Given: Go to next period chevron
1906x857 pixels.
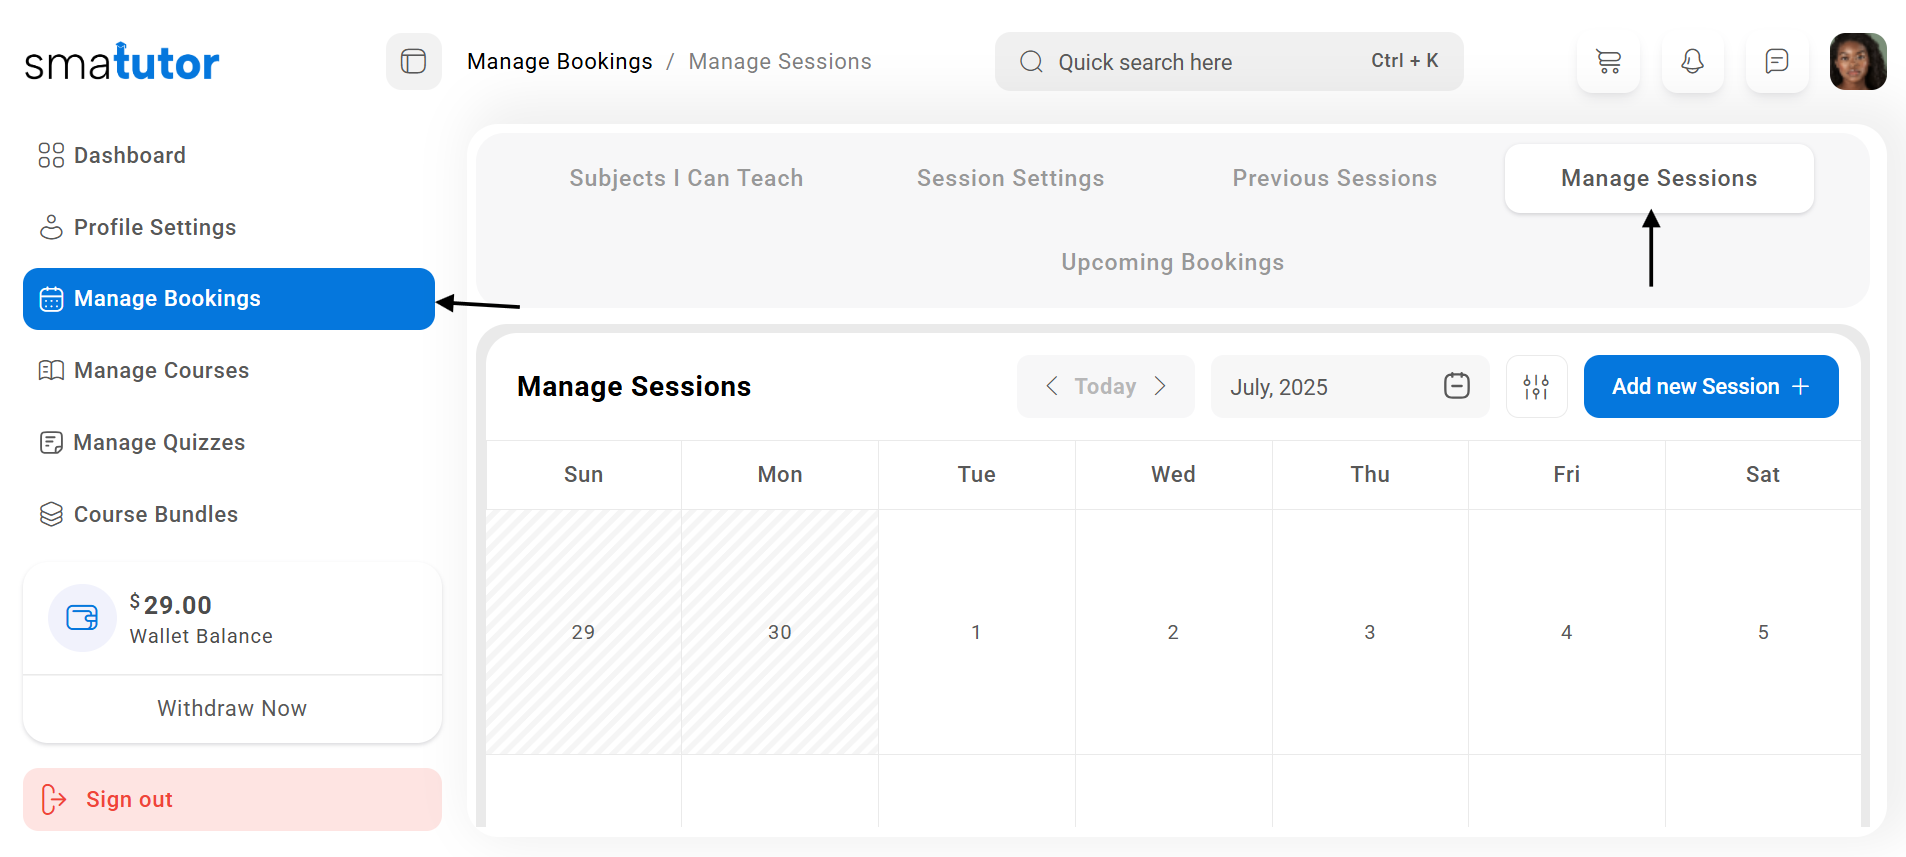Looking at the screenshot, I should click(1160, 386).
